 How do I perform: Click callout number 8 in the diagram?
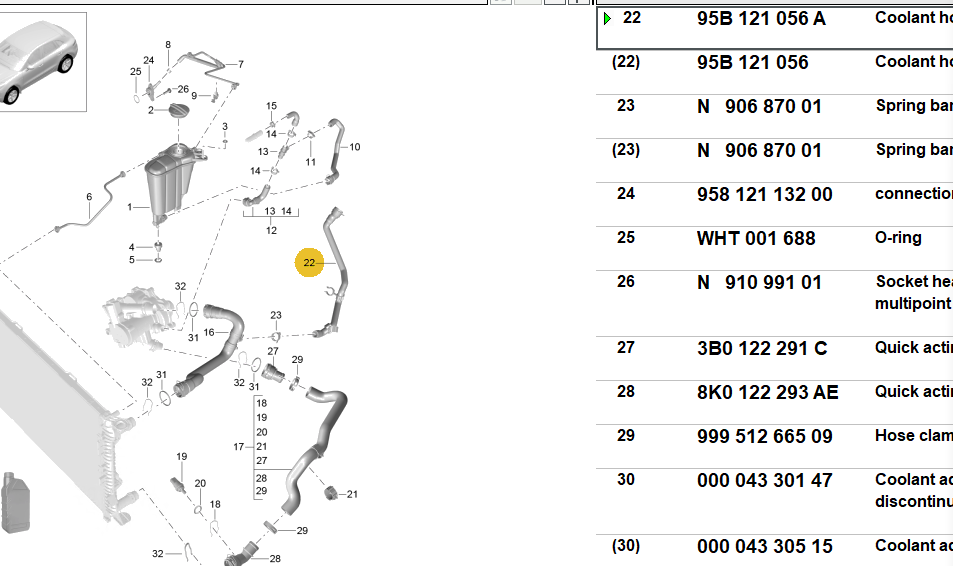[x=168, y=45]
